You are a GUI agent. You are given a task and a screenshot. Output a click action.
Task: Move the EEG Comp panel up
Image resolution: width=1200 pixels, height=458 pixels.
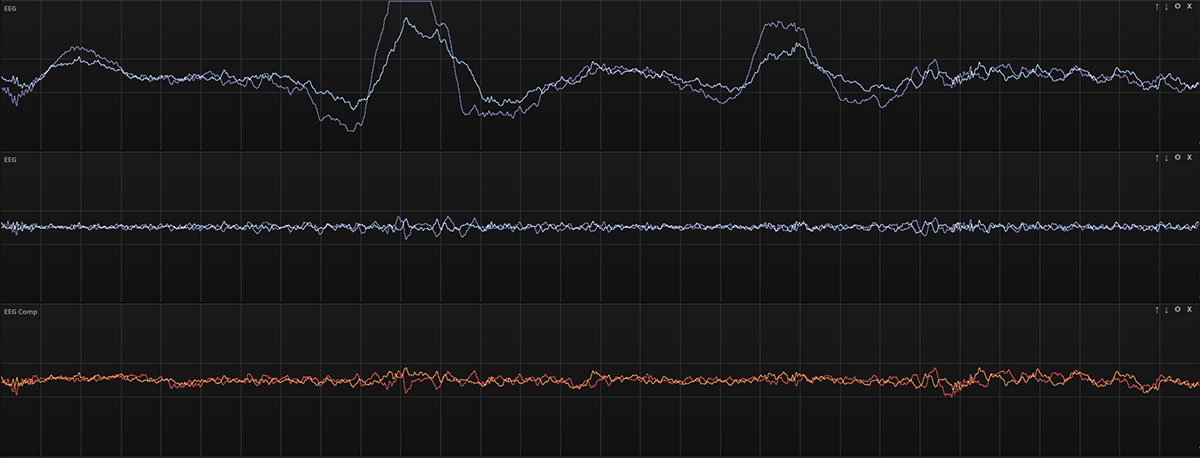point(1156,311)
